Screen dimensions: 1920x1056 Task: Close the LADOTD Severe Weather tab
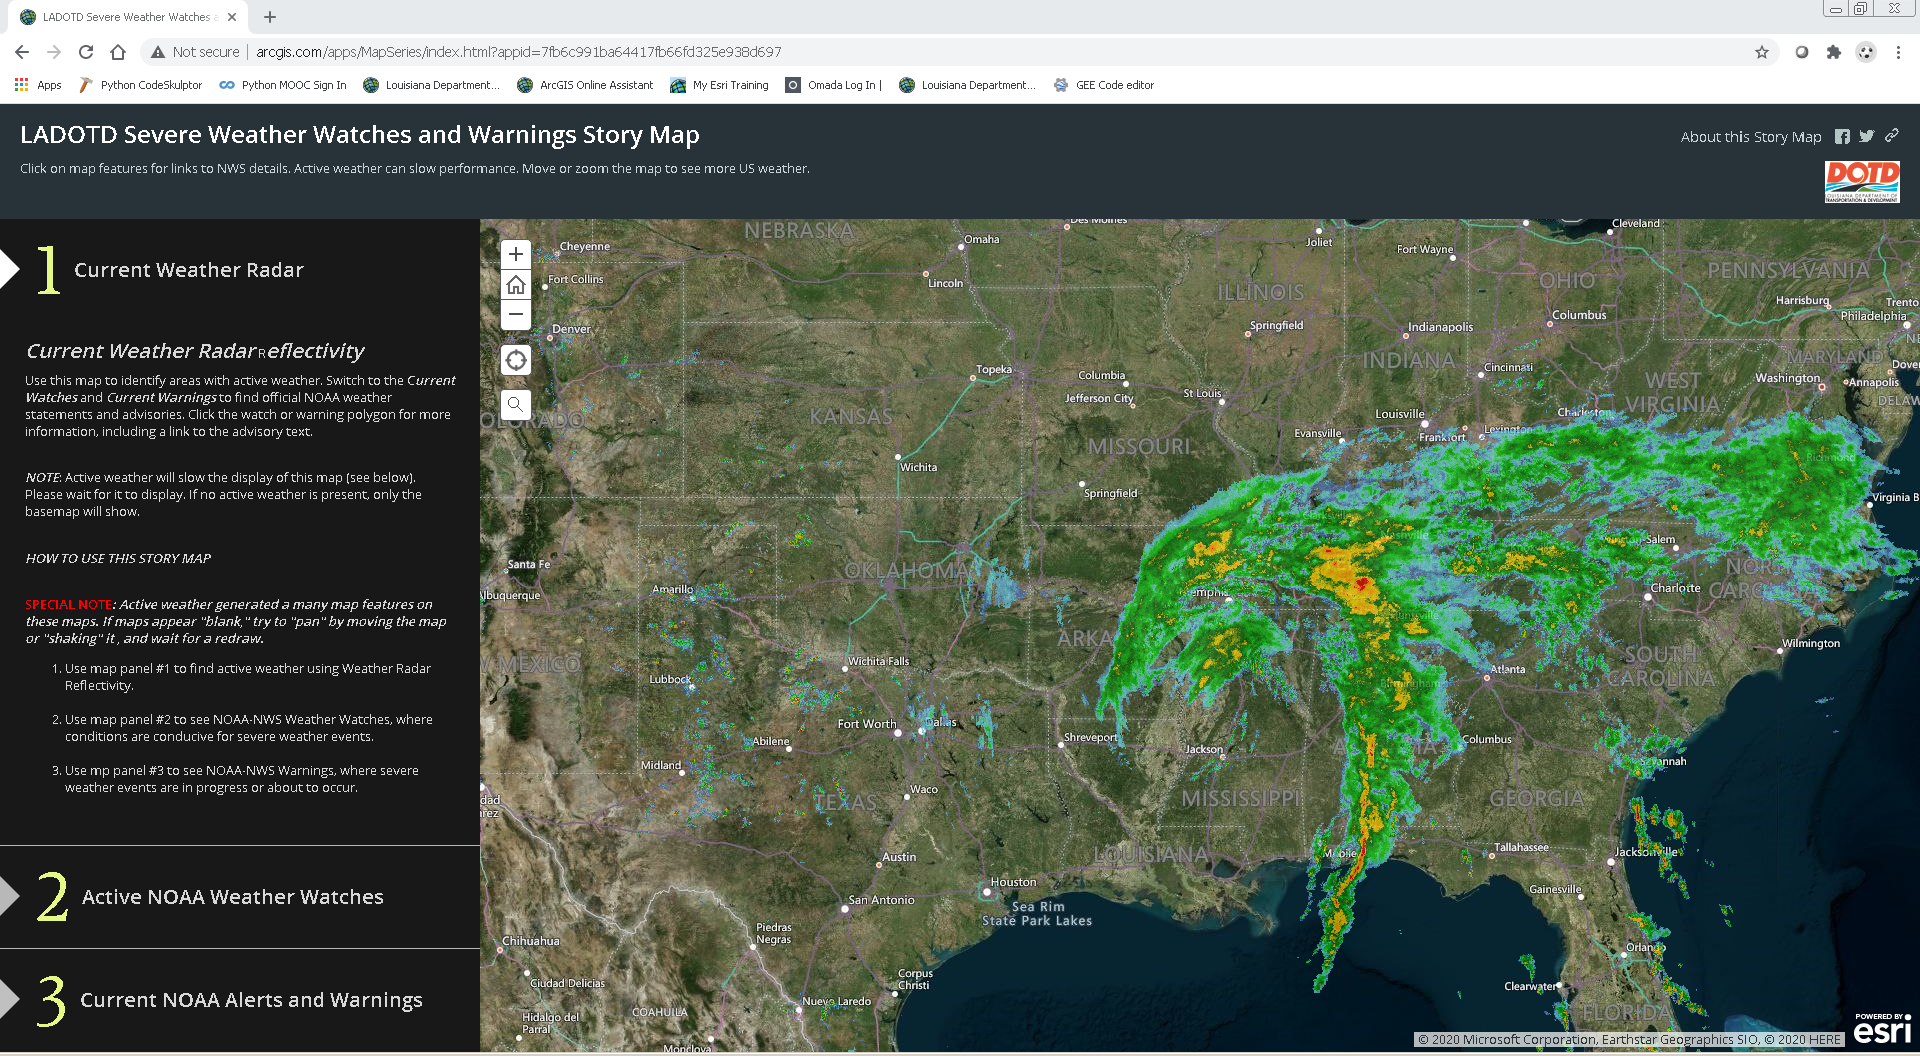(x=232, y=17)
